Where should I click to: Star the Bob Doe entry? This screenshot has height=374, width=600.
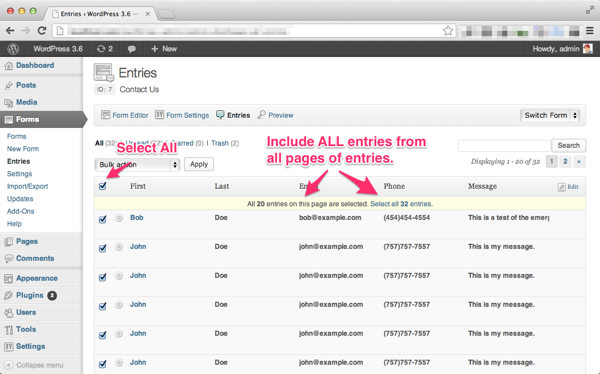point(119,218)
